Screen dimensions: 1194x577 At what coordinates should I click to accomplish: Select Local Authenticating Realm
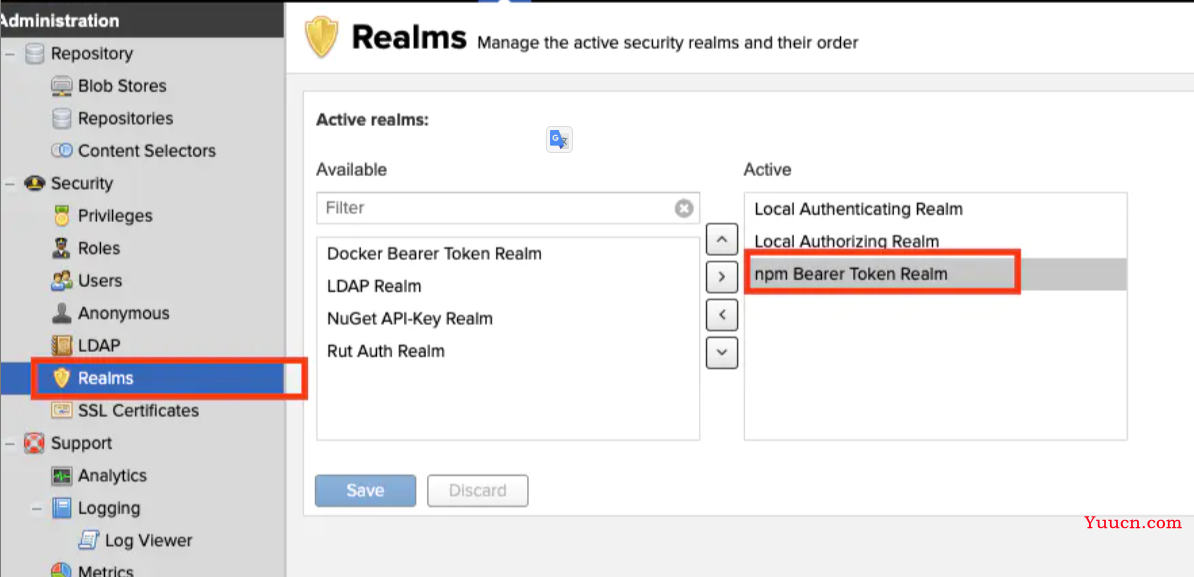935,209
